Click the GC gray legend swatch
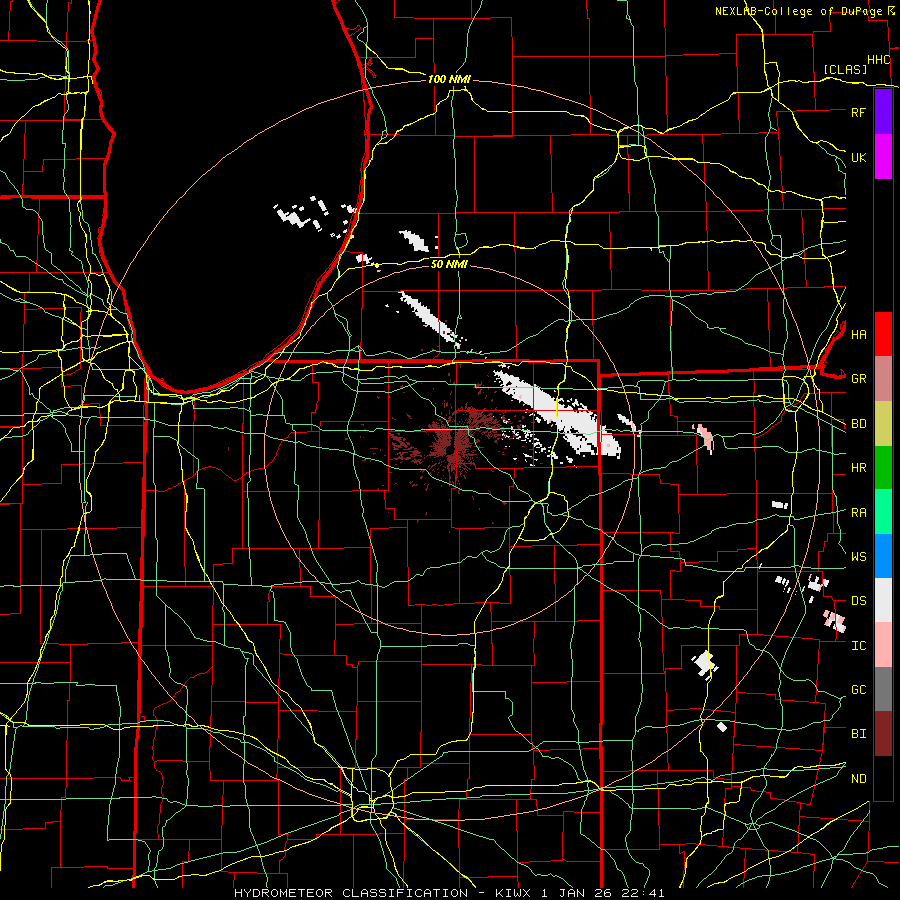The height and width of the screenshot is (900, 900). (883, 689)
